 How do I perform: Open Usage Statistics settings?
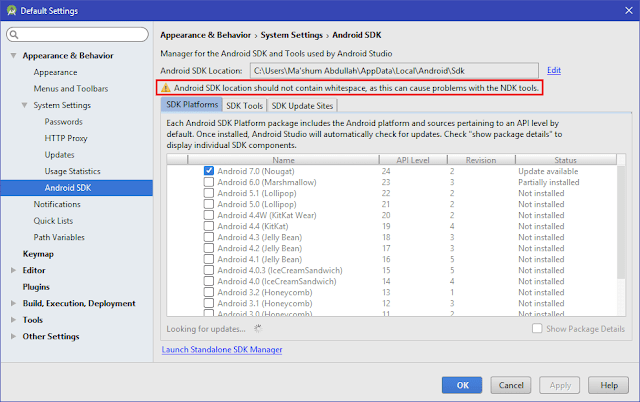click(x=73, y=171)
